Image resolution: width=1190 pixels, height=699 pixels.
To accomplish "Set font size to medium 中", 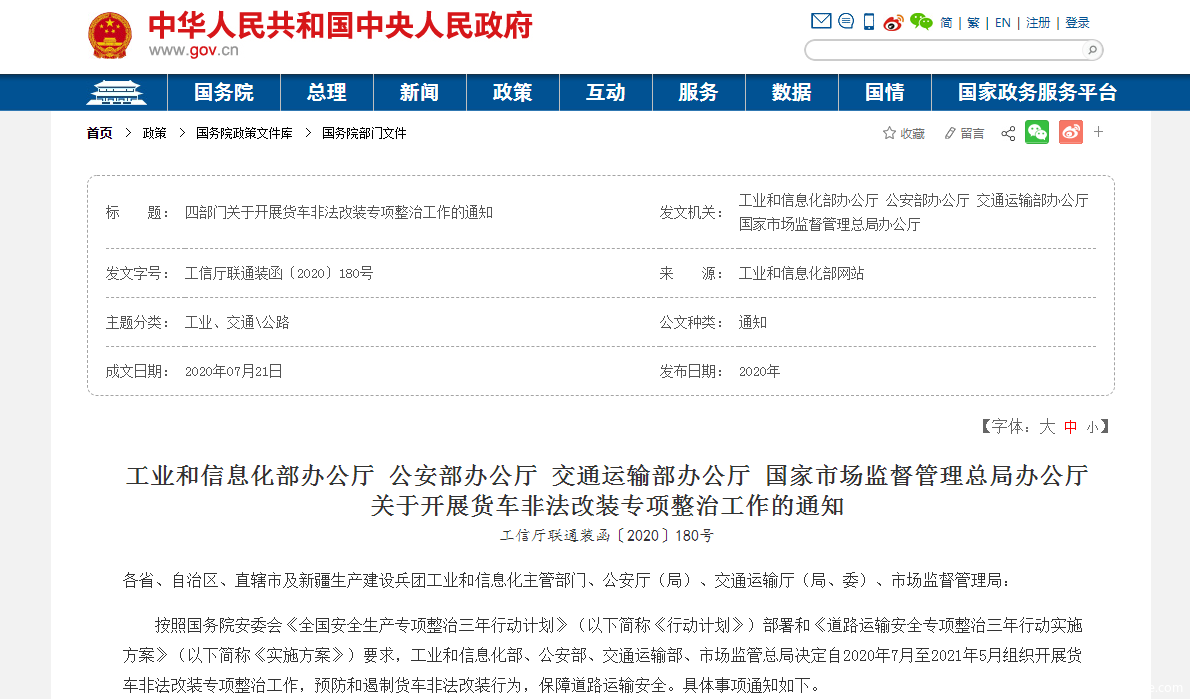I will pyautogui.click(x=1070, y=427).
